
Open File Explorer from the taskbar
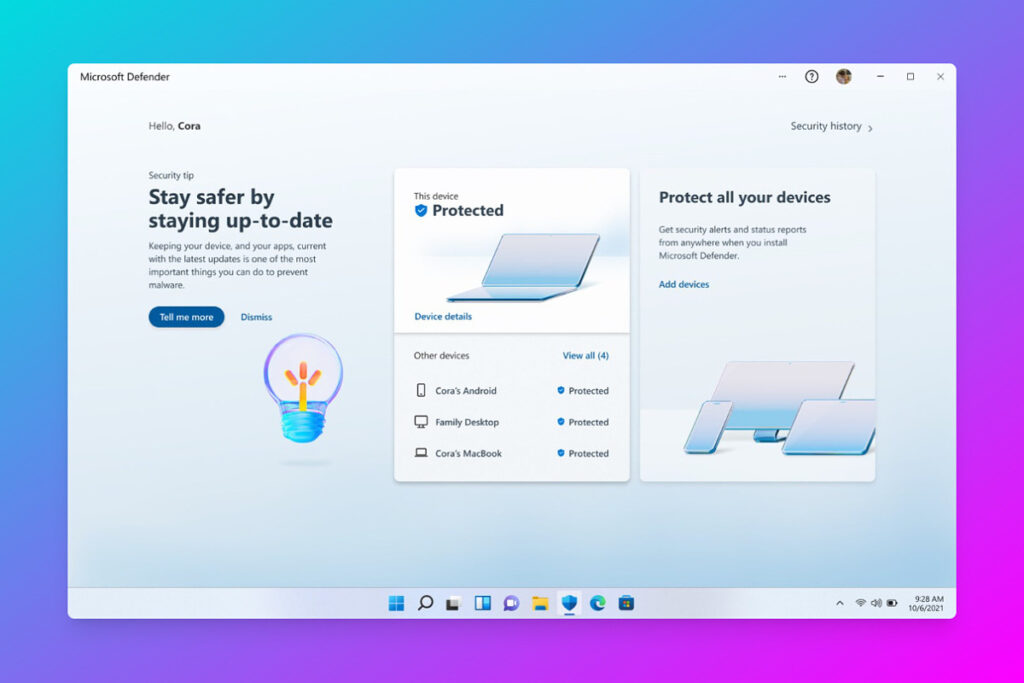pyautogui.click(x=540, y=603)
